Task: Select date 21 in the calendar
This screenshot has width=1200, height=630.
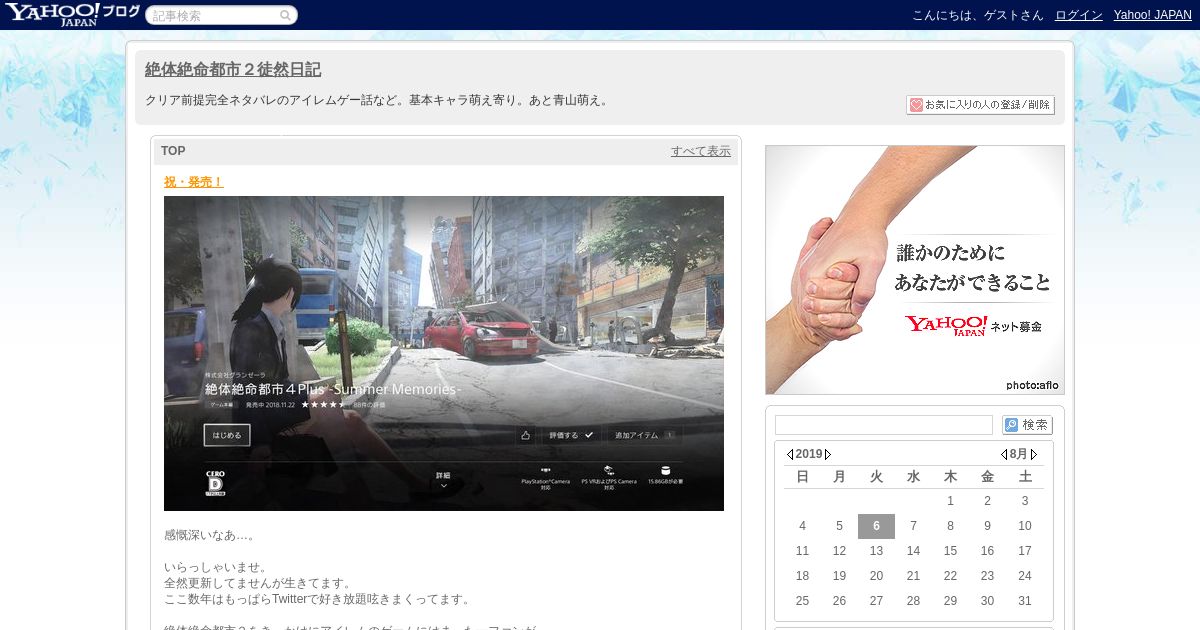Action: [x=913, y=576]
